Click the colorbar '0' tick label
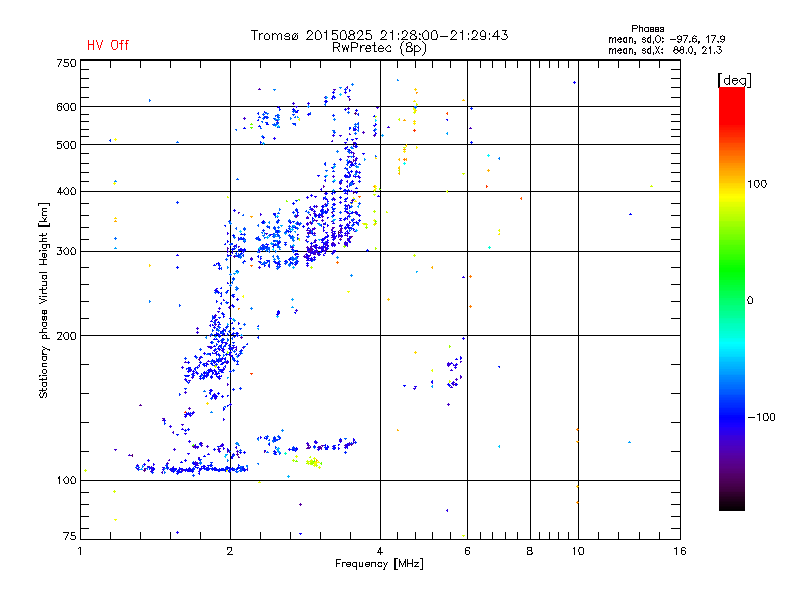 coord(750,301)
